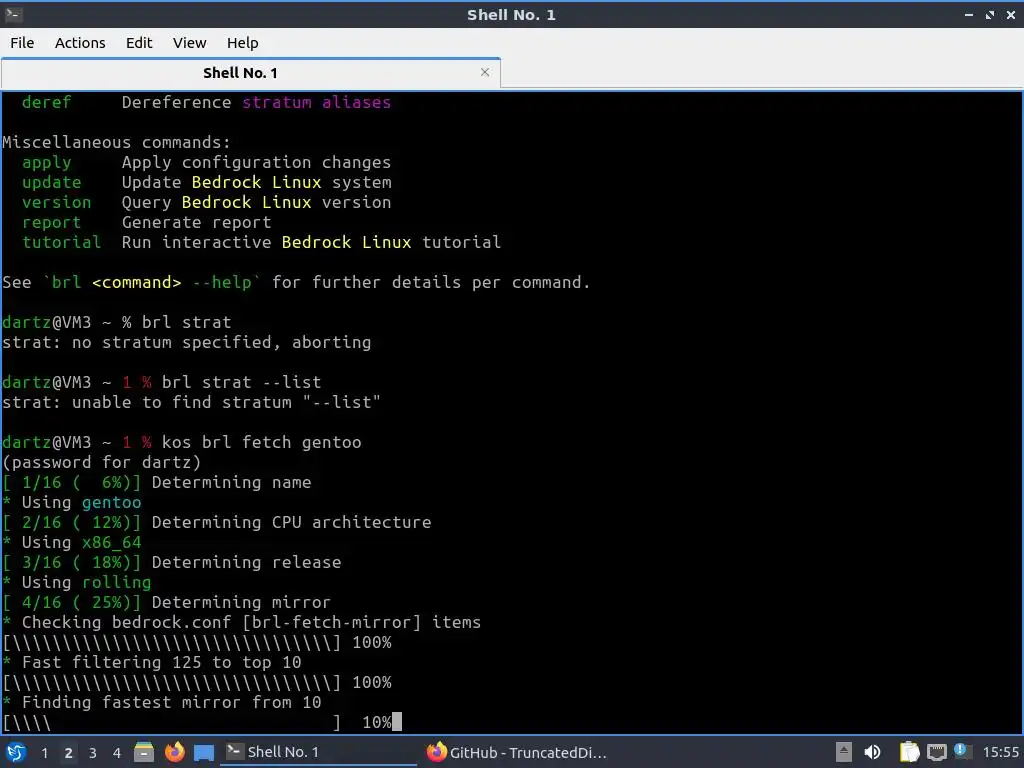Open the File menu
This screenshot has height=768, width=1024.
[22, 43]
